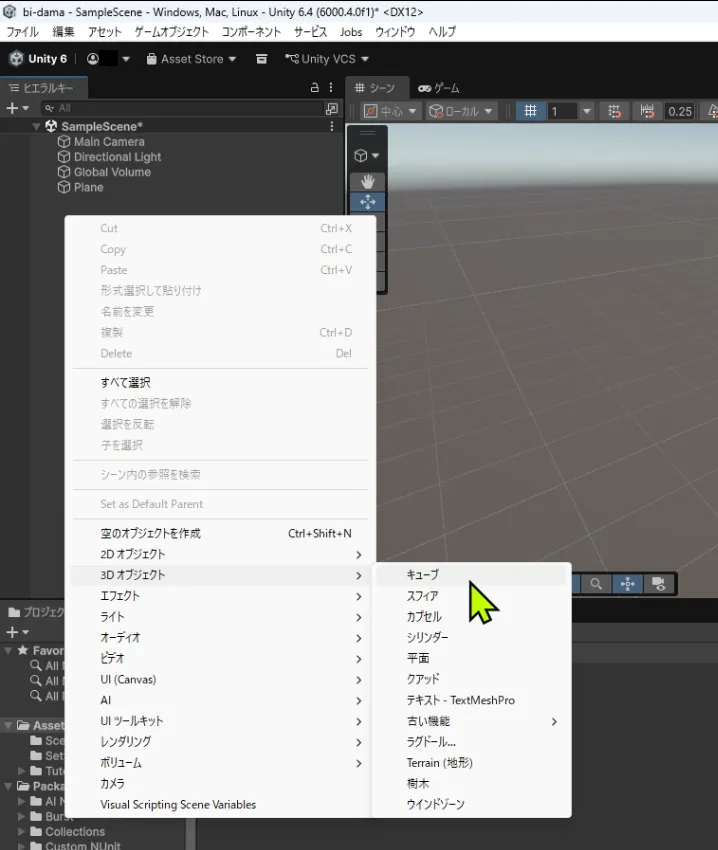Click the magnifier icon in scene navigation bar

coord(596,584)
